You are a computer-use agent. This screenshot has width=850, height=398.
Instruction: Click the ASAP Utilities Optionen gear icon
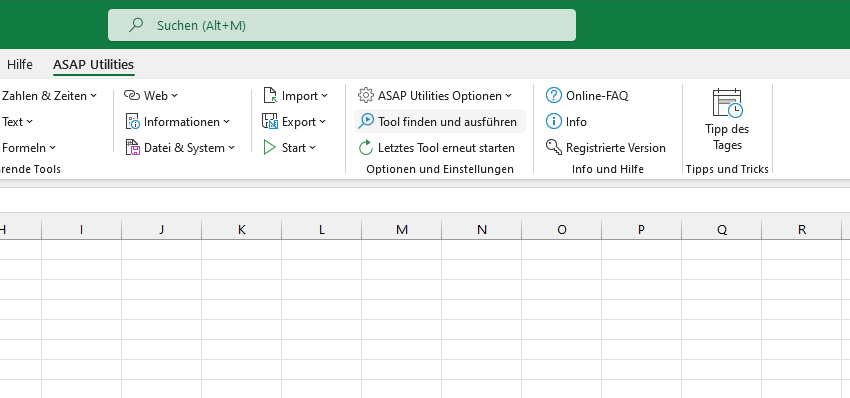[x=366, y=95]
